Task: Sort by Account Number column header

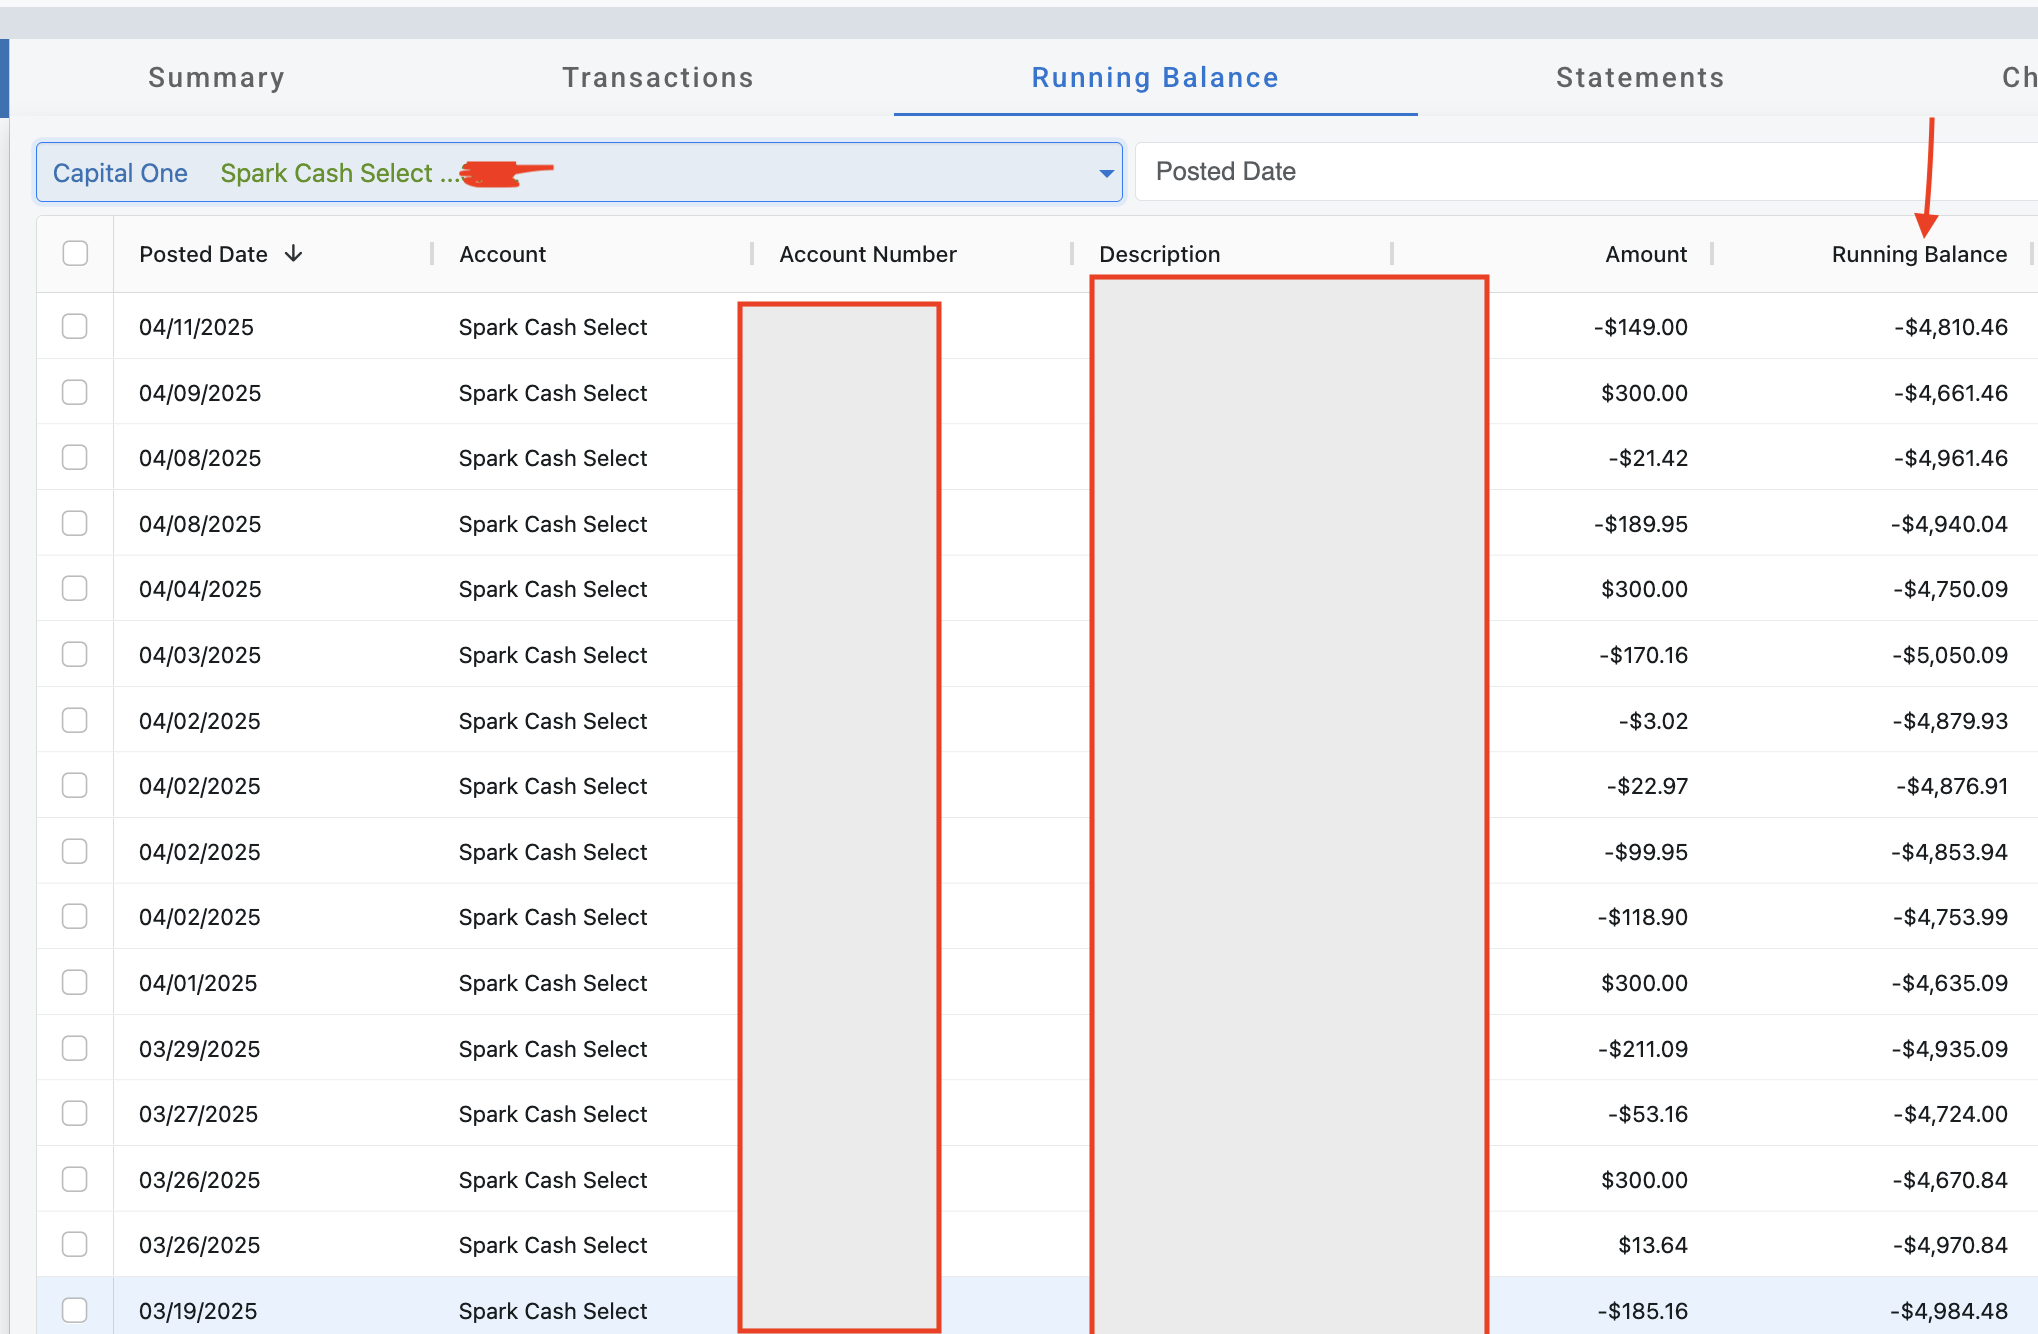Action: [867, 254]
